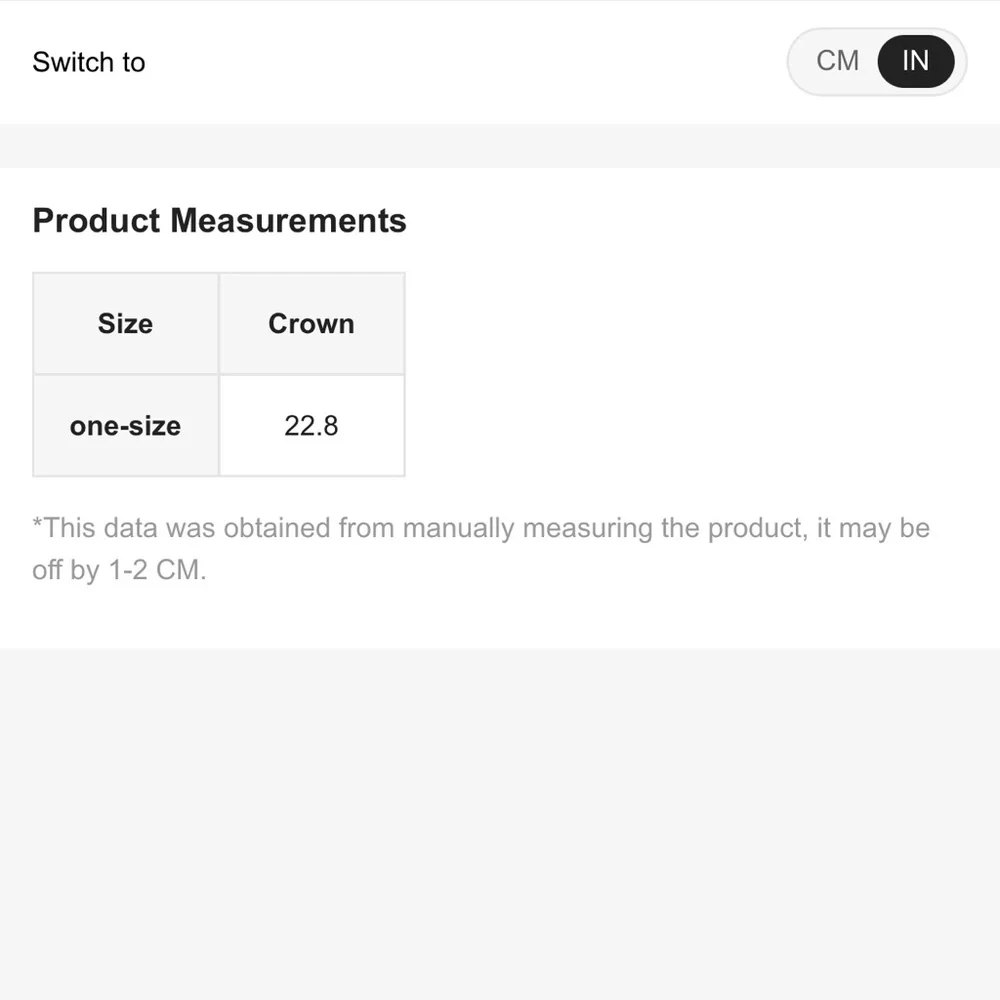Screen dimensions: 1000x1000
Task: Click the word Product in the heading
Action: (x=96, y=221)
